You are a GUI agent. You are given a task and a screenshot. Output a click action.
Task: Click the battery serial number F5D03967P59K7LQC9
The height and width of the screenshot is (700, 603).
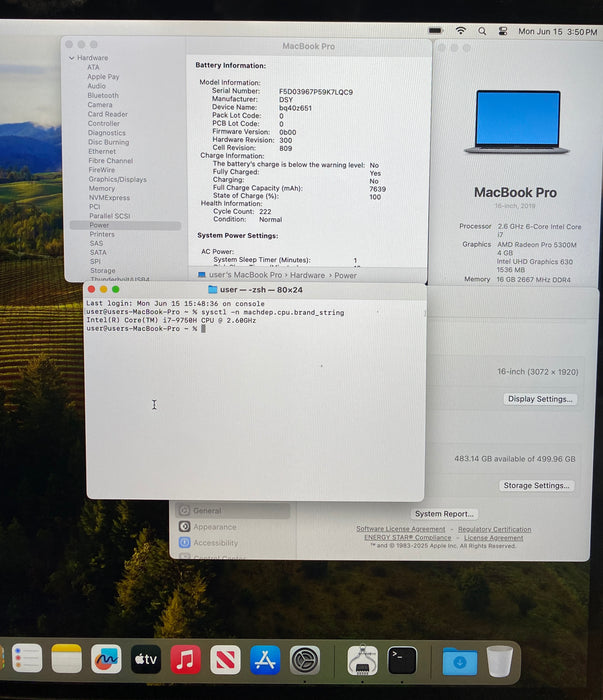pyautogui.click(x=316, y=92)
